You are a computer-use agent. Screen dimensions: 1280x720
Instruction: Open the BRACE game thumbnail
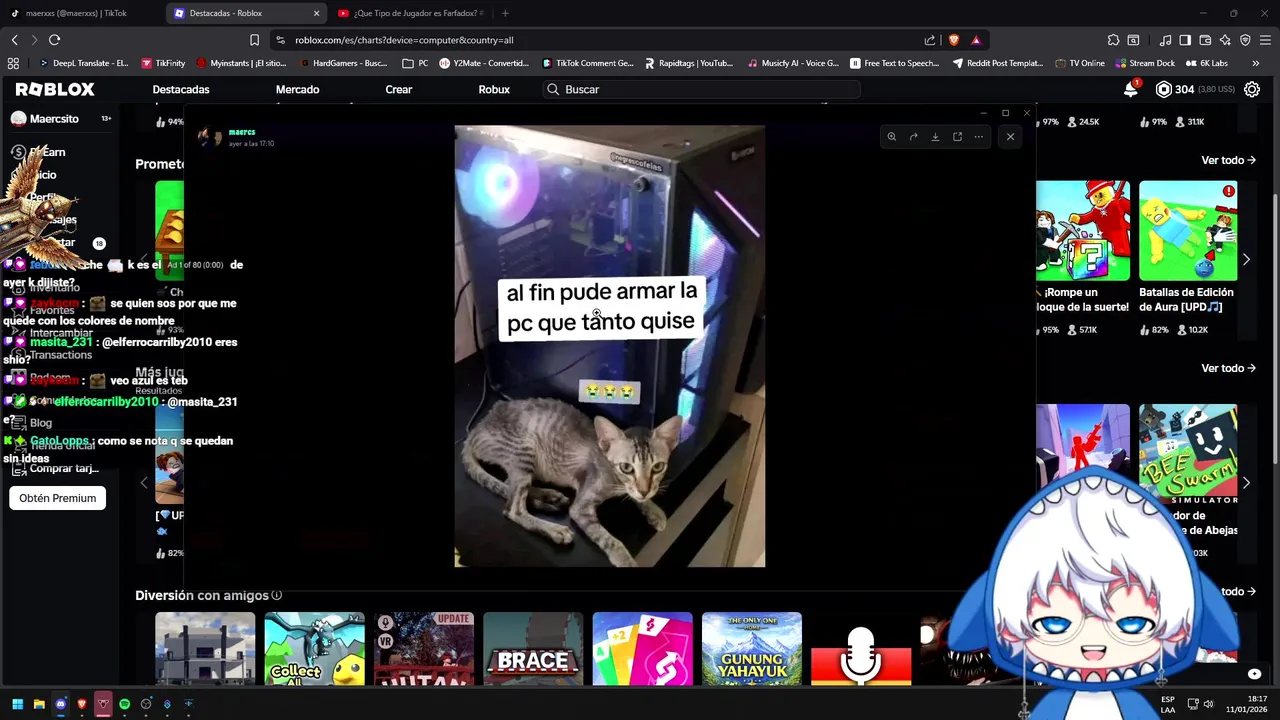533,649
